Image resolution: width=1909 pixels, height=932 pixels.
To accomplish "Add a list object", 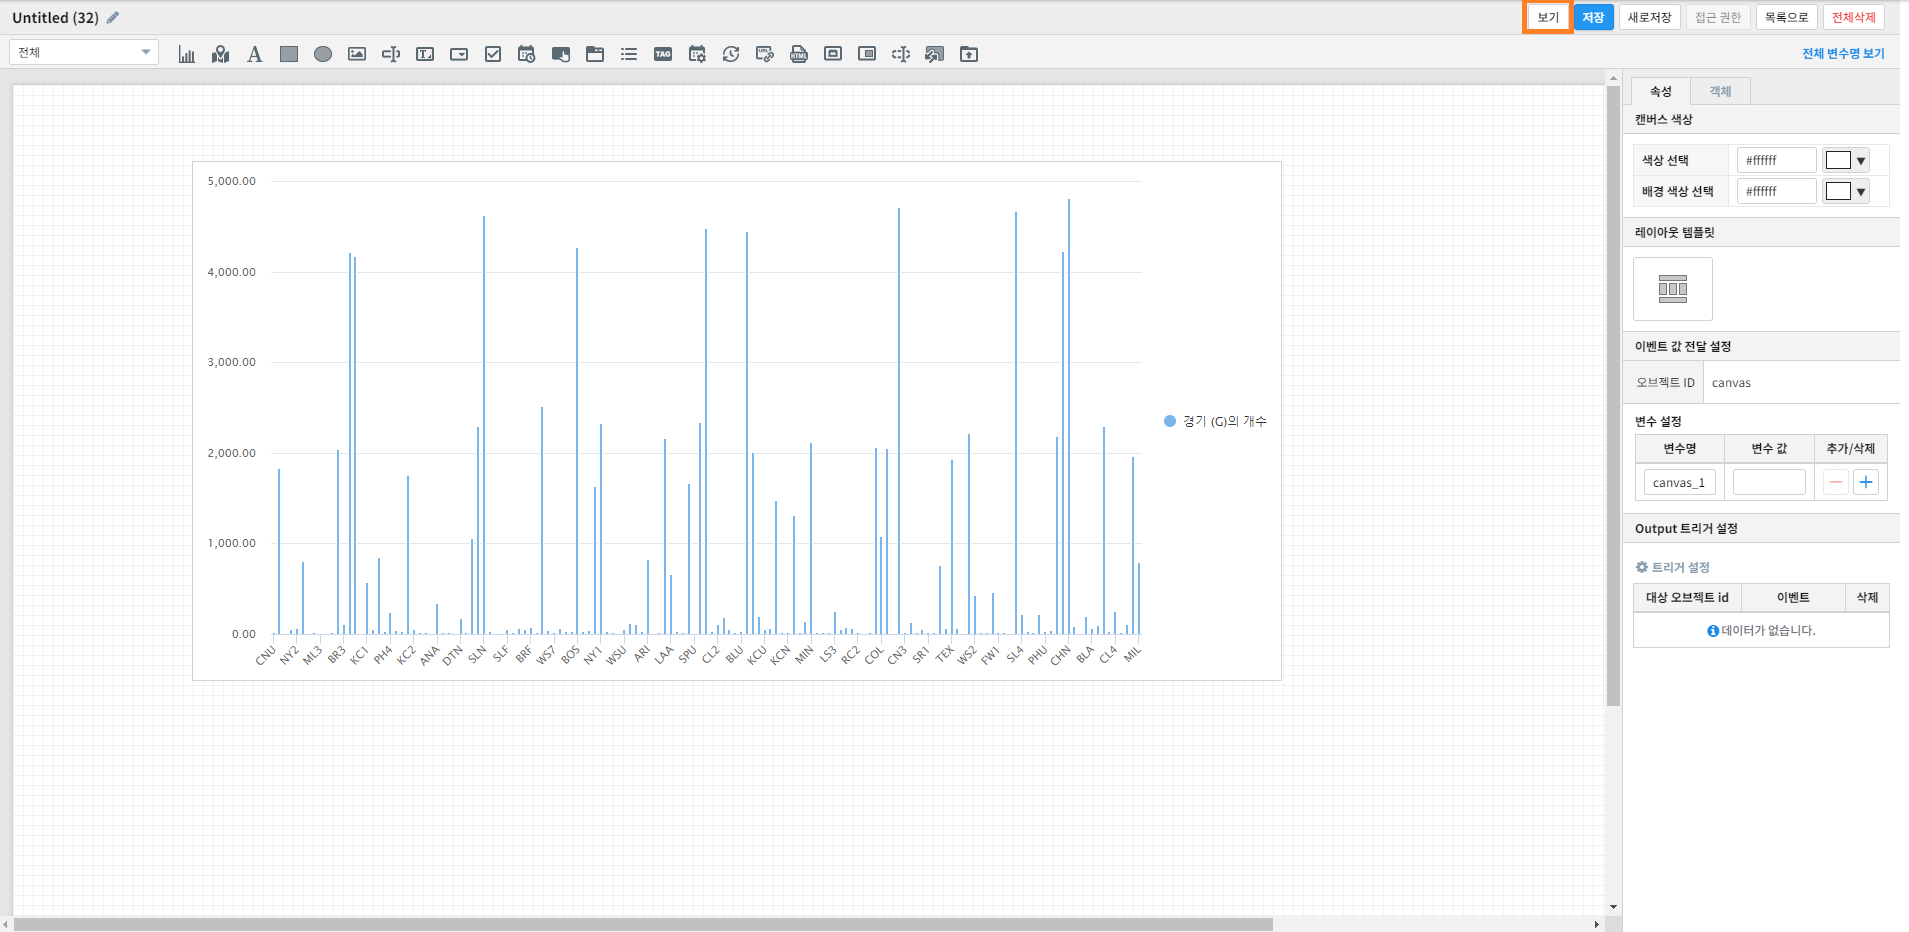I will click(x=629, y=54).
